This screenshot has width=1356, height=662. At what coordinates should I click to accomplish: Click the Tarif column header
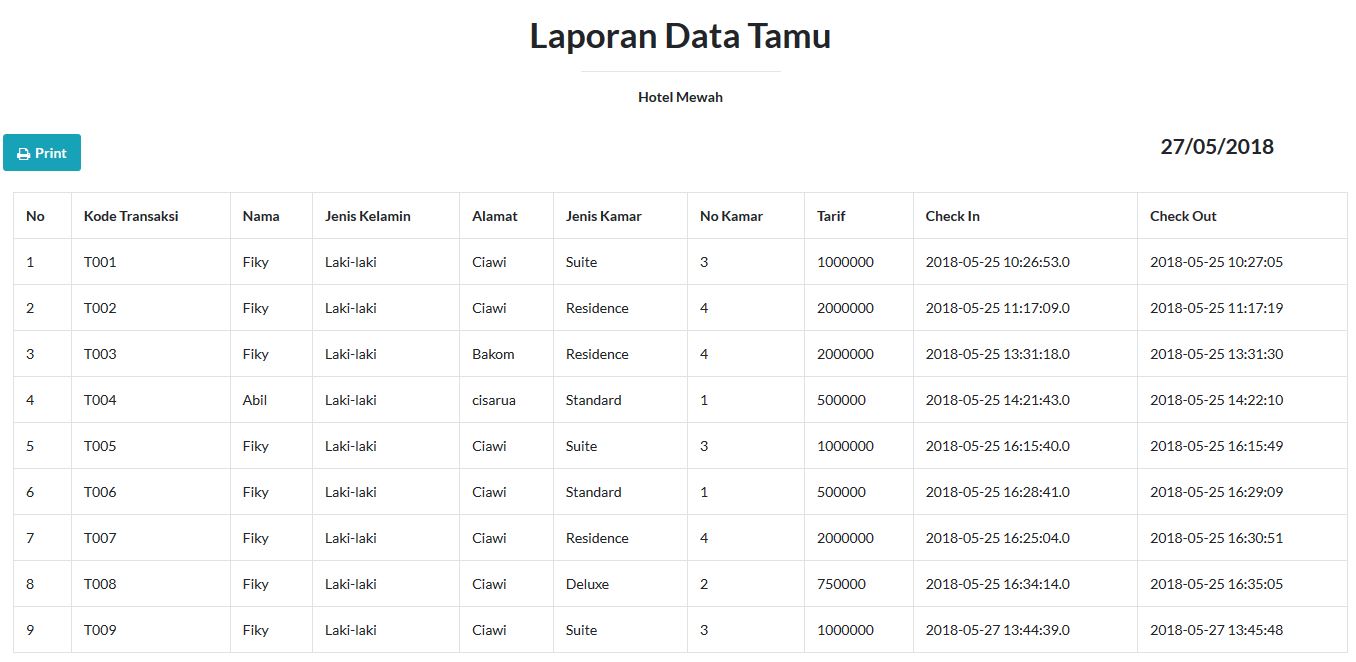(x=830, y=215)
